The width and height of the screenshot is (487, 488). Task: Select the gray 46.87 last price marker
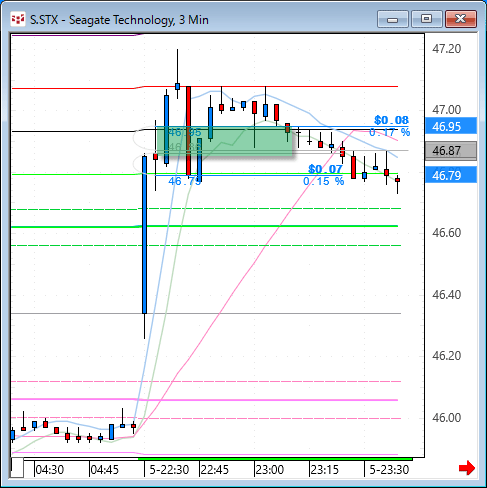pos(451,151)
